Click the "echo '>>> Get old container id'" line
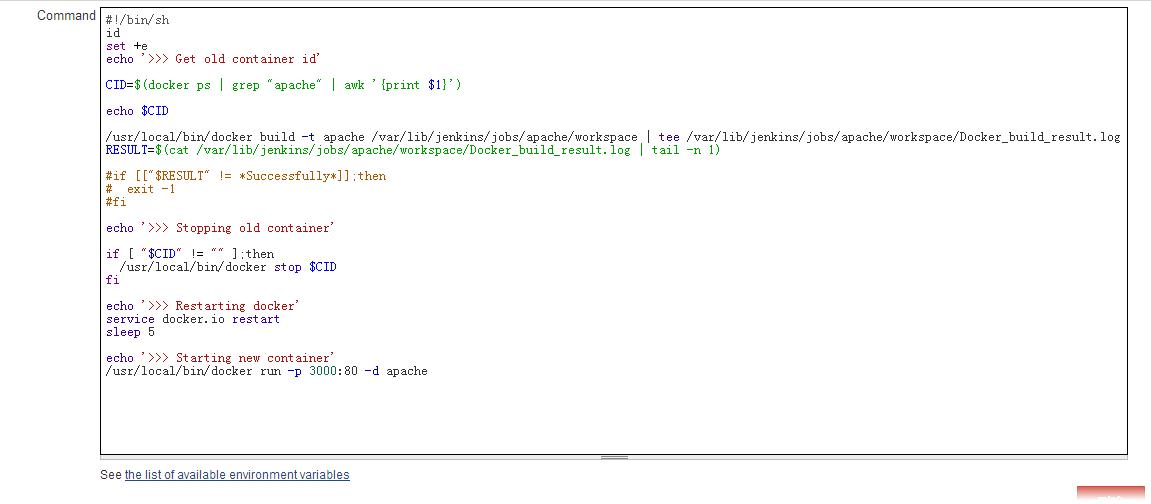1151x504 pixels. (x=213, y=59)
